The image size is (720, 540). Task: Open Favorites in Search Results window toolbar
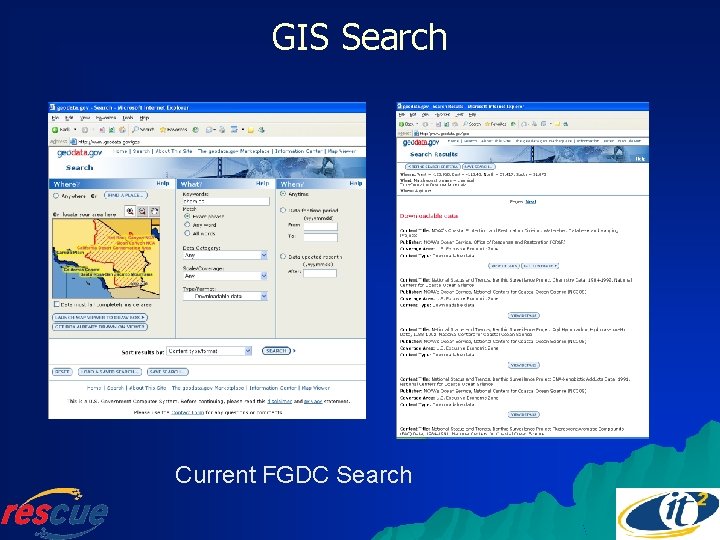click(496, 124)
